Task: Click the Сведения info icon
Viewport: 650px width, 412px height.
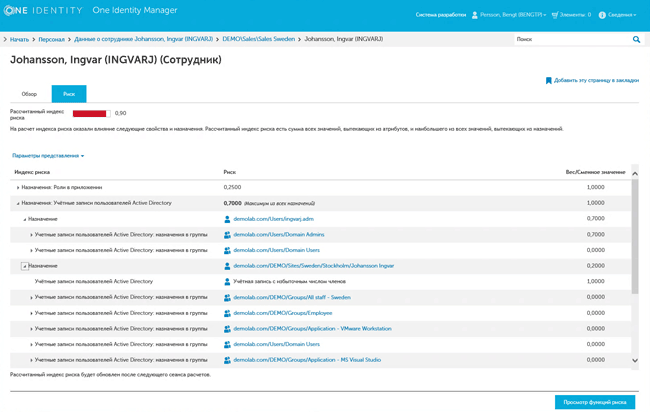Action: (x=602, y=15)
